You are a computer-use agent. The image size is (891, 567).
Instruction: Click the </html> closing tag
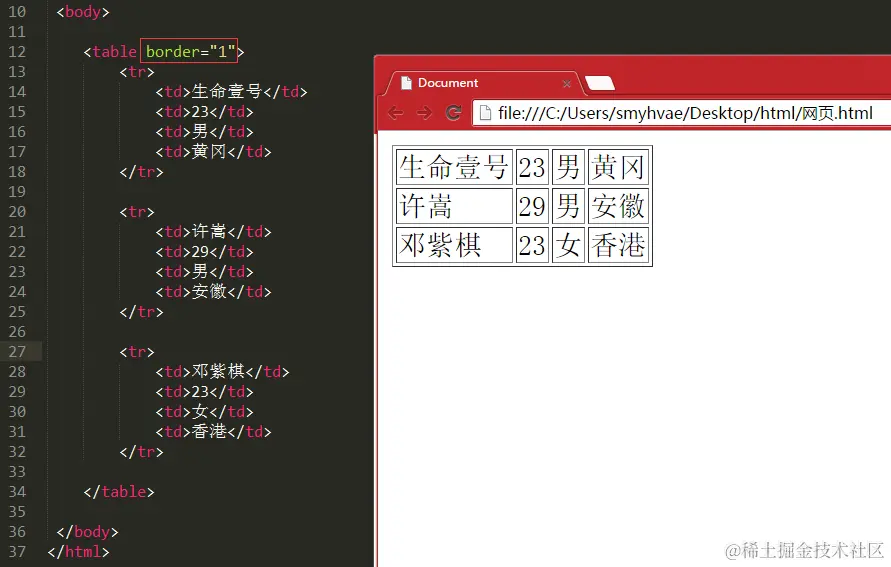[78, 552]
